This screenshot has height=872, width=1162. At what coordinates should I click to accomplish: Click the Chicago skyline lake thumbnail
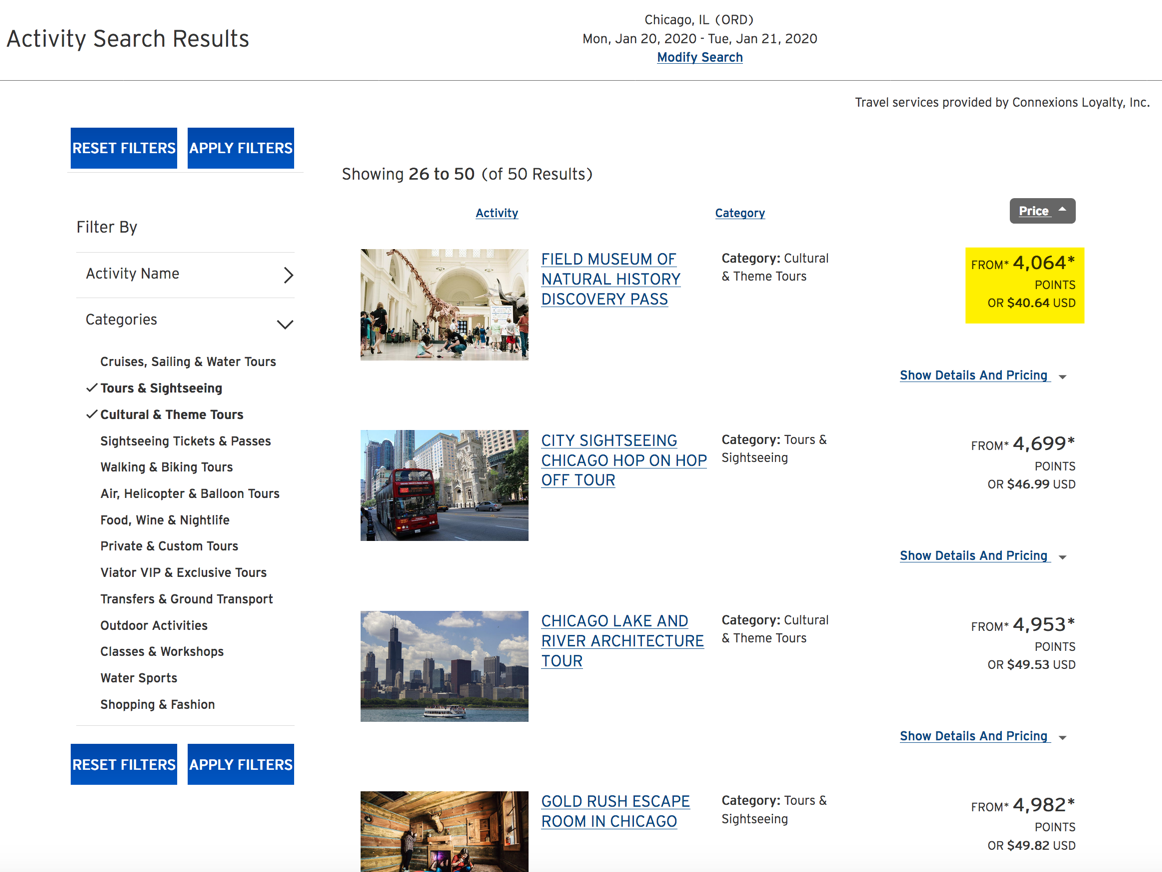click(445, 666)
